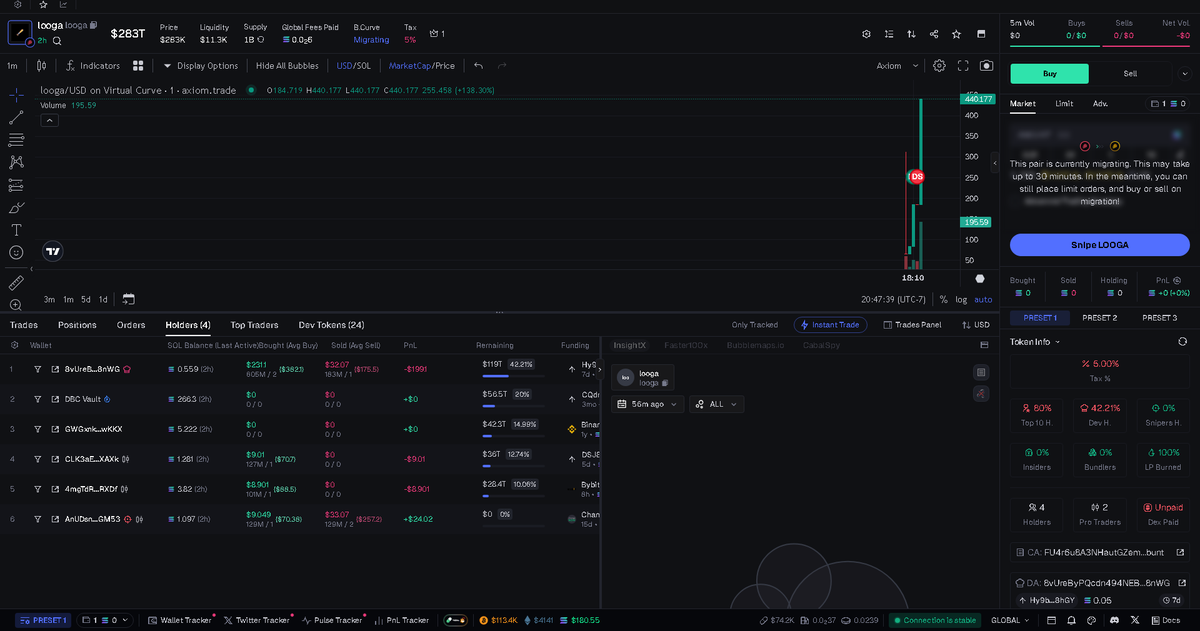Open Display Options dropdown
This screenshot has width=1200, height=631.
tap(201, 66)
